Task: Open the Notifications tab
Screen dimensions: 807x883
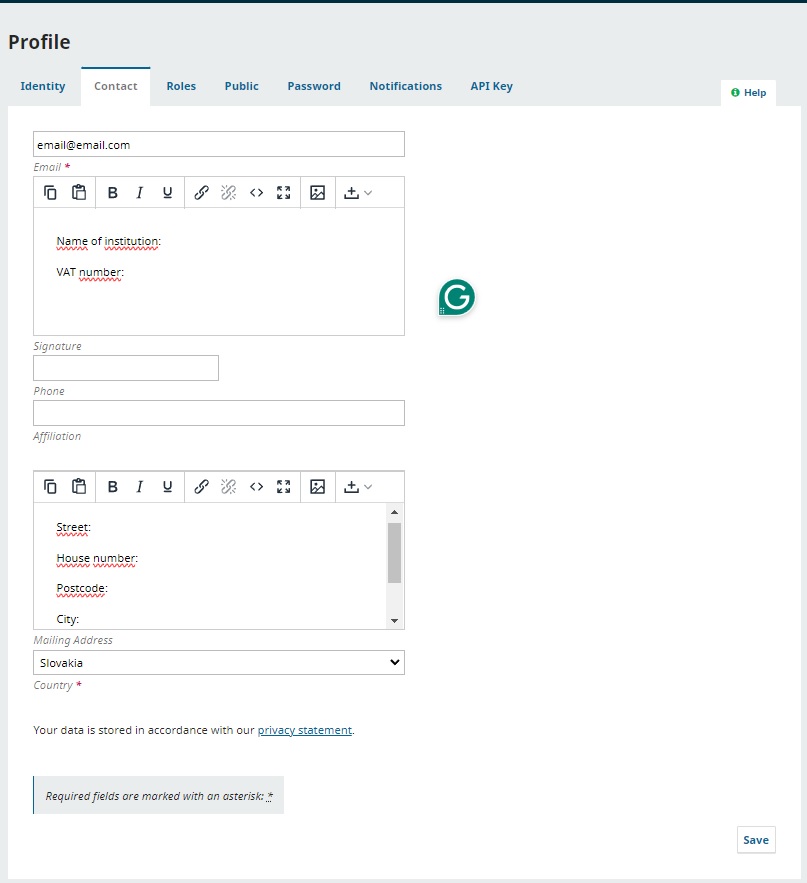Action: (x=405, y=86)
